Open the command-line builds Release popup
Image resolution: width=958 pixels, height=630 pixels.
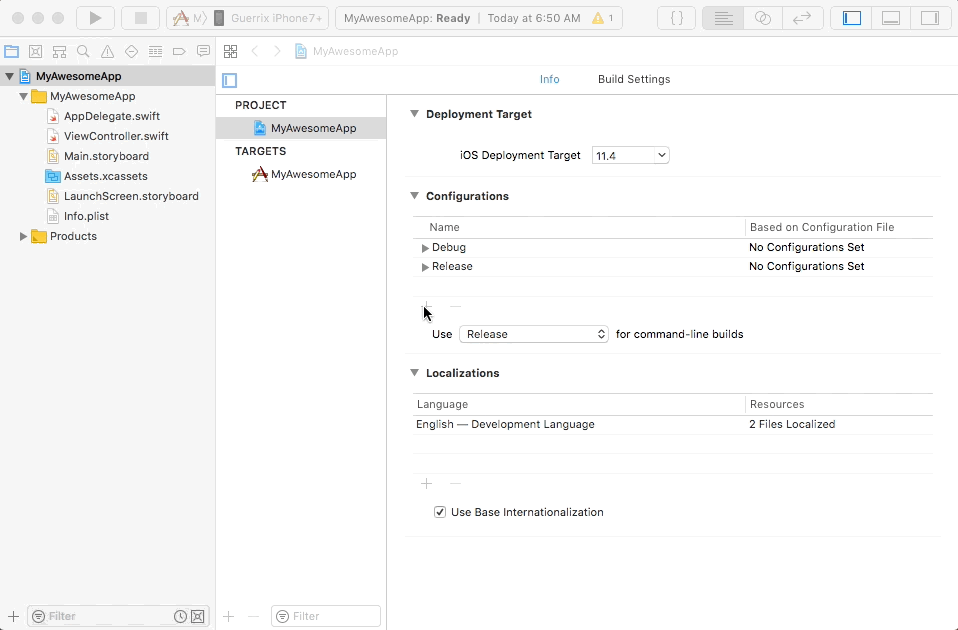(533, 334)
